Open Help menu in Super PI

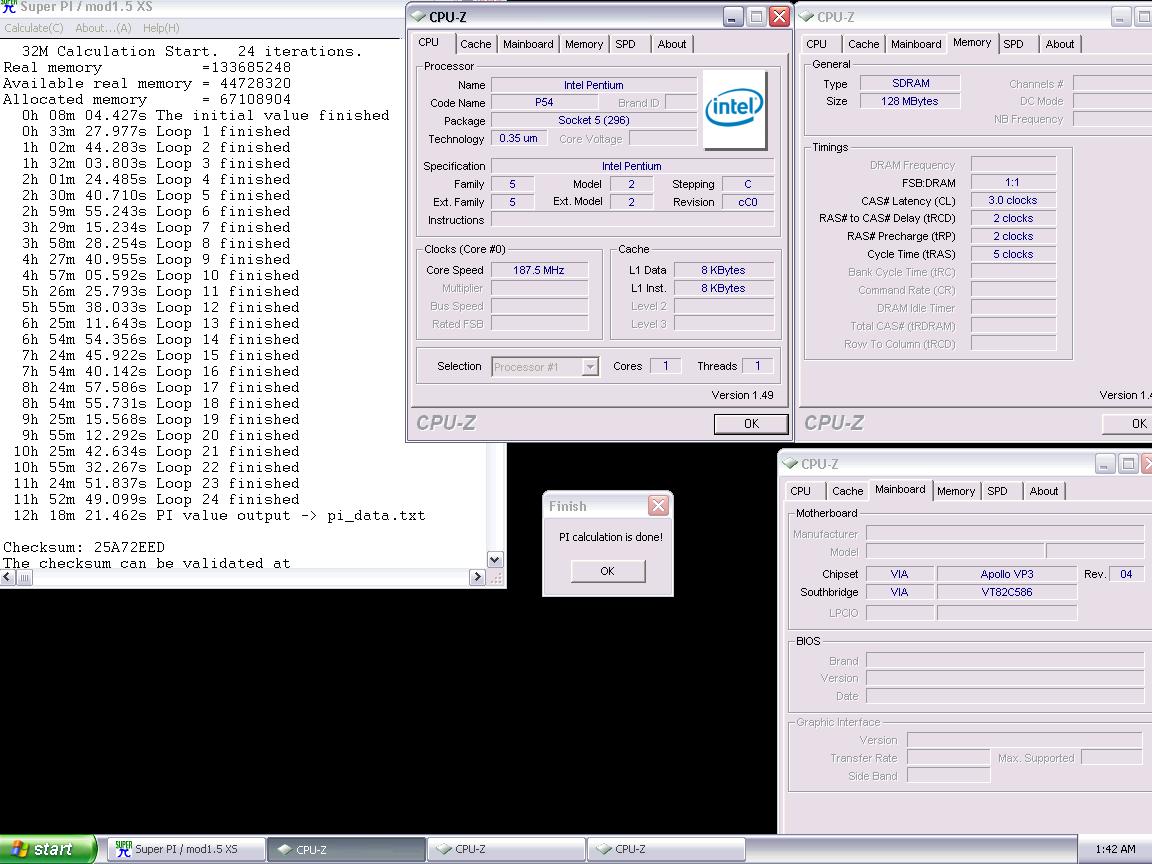(161, 28)
